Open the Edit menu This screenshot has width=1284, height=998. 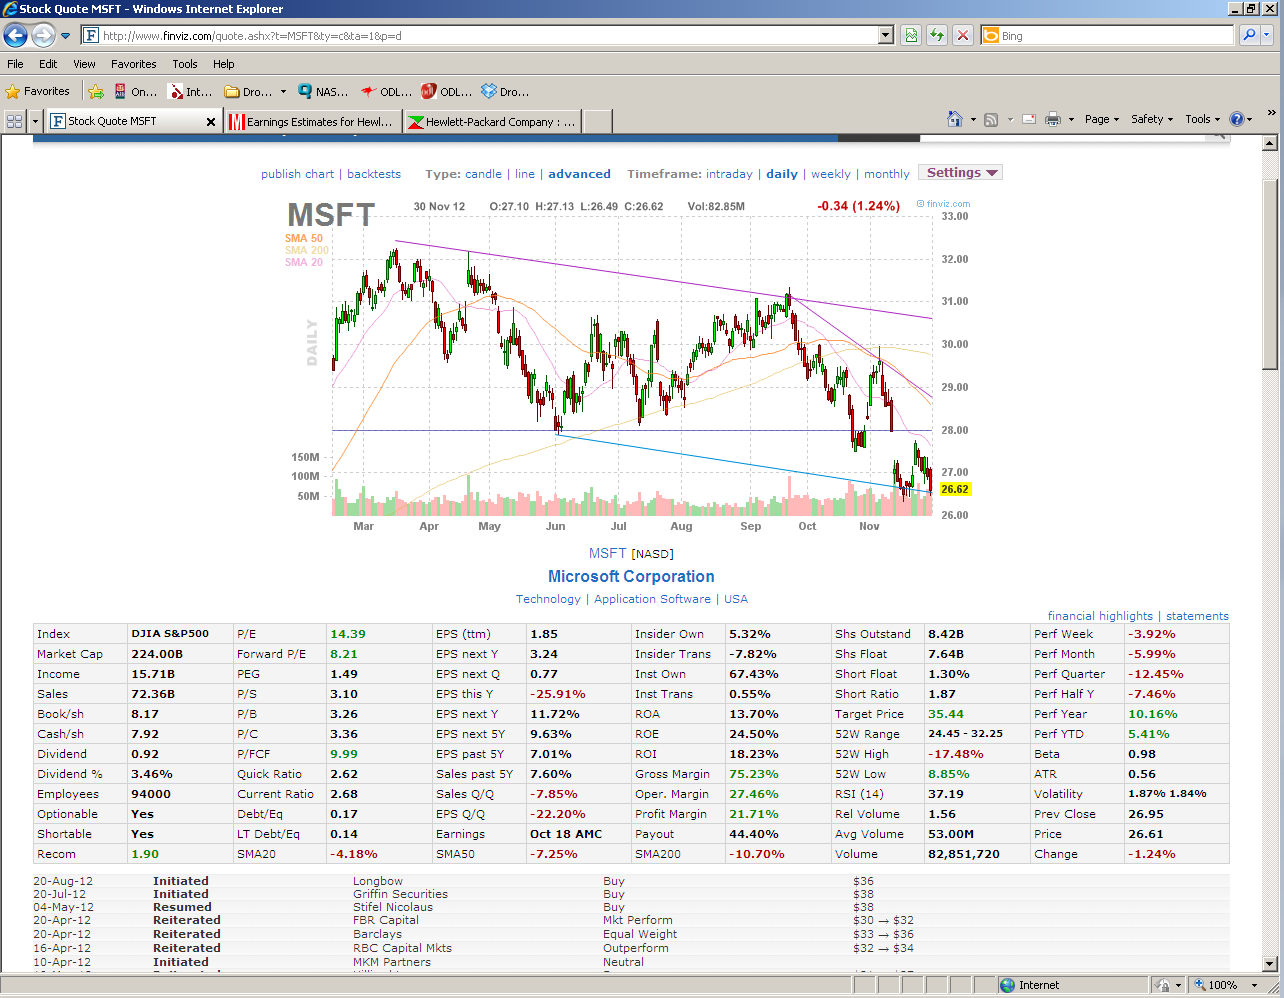pyautogui.click(x=48, y=64)
